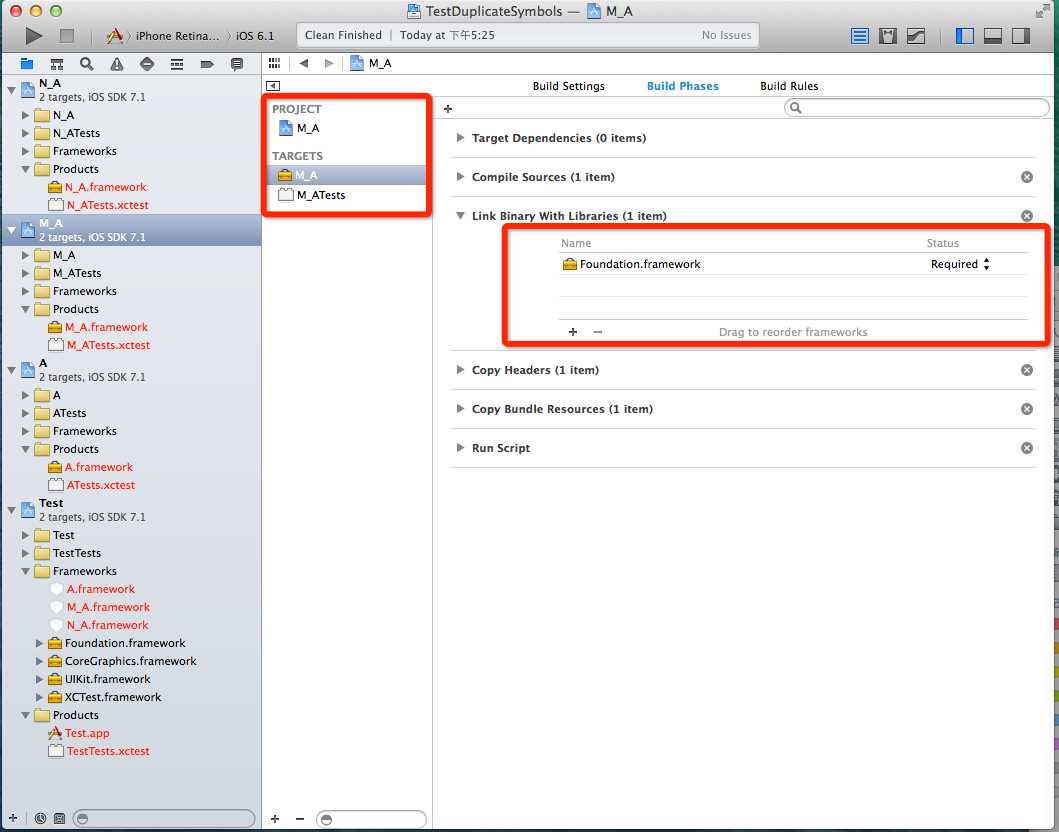
Task: Remove the Link Binary With Libraries phase
Action: point(1027,216)
